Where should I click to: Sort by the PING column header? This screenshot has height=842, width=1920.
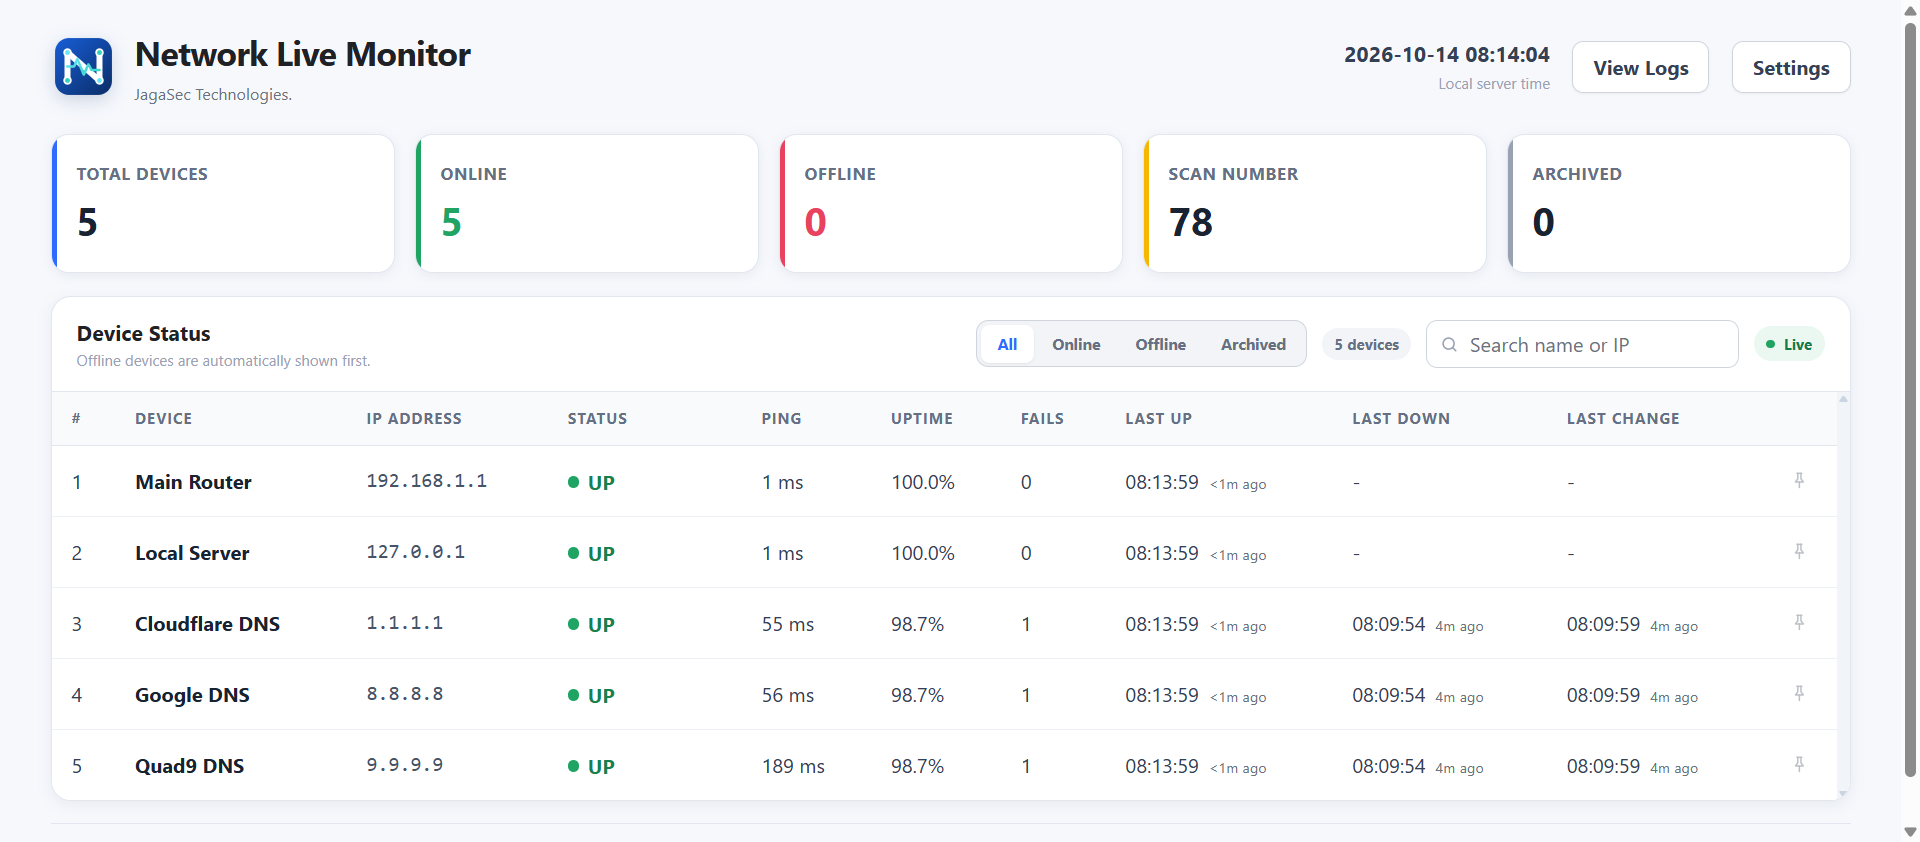point(781,419)
